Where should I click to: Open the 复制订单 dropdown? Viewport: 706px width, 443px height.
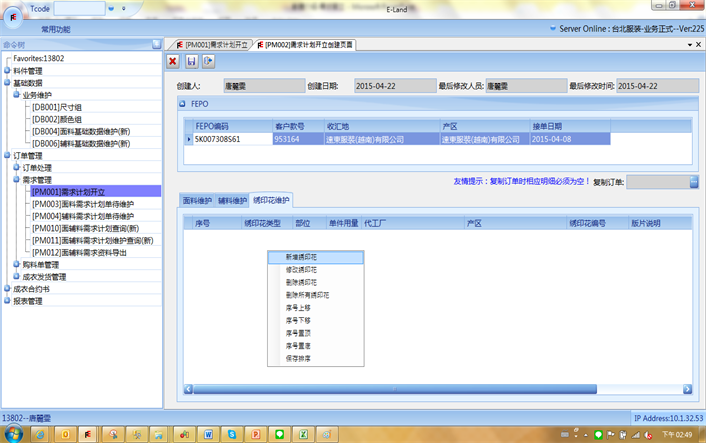pos(693,182)
